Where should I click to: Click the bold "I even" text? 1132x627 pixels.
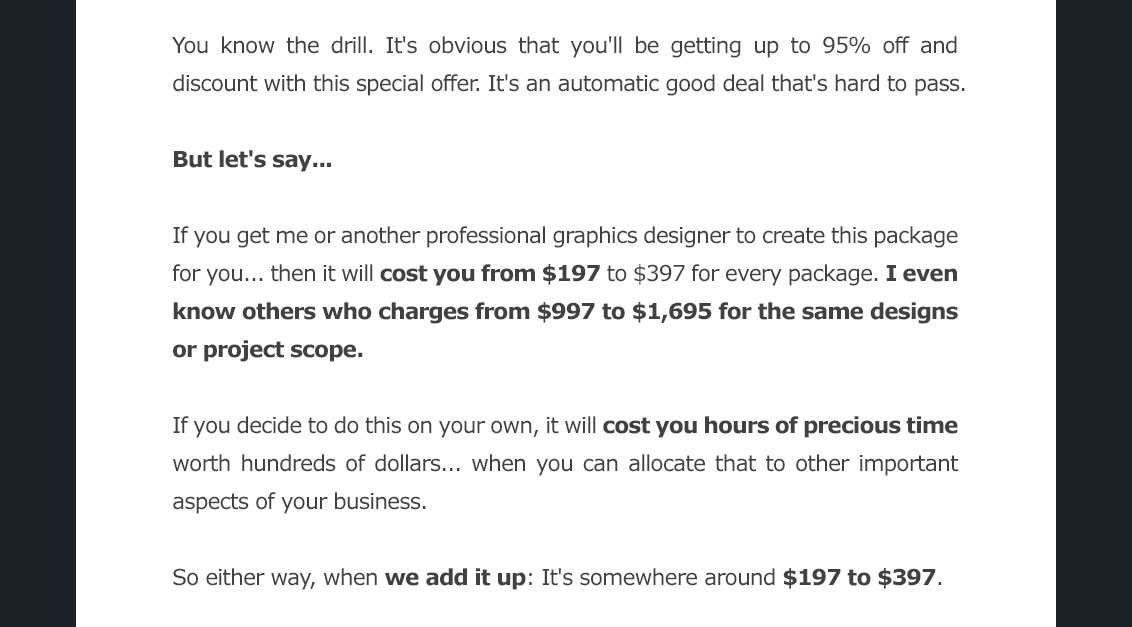[x=921, y=274]
